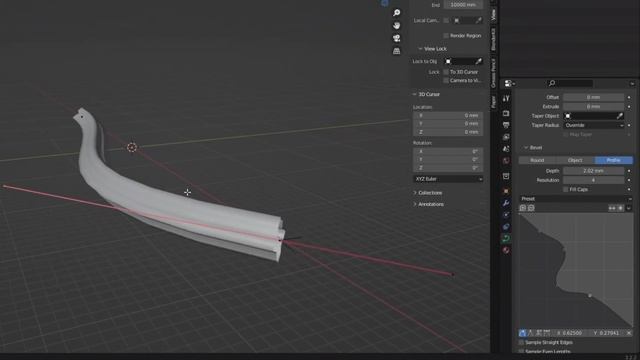Open the Output properties tab icon
Viewport: 640px width, 360px height.
[506, 125]
